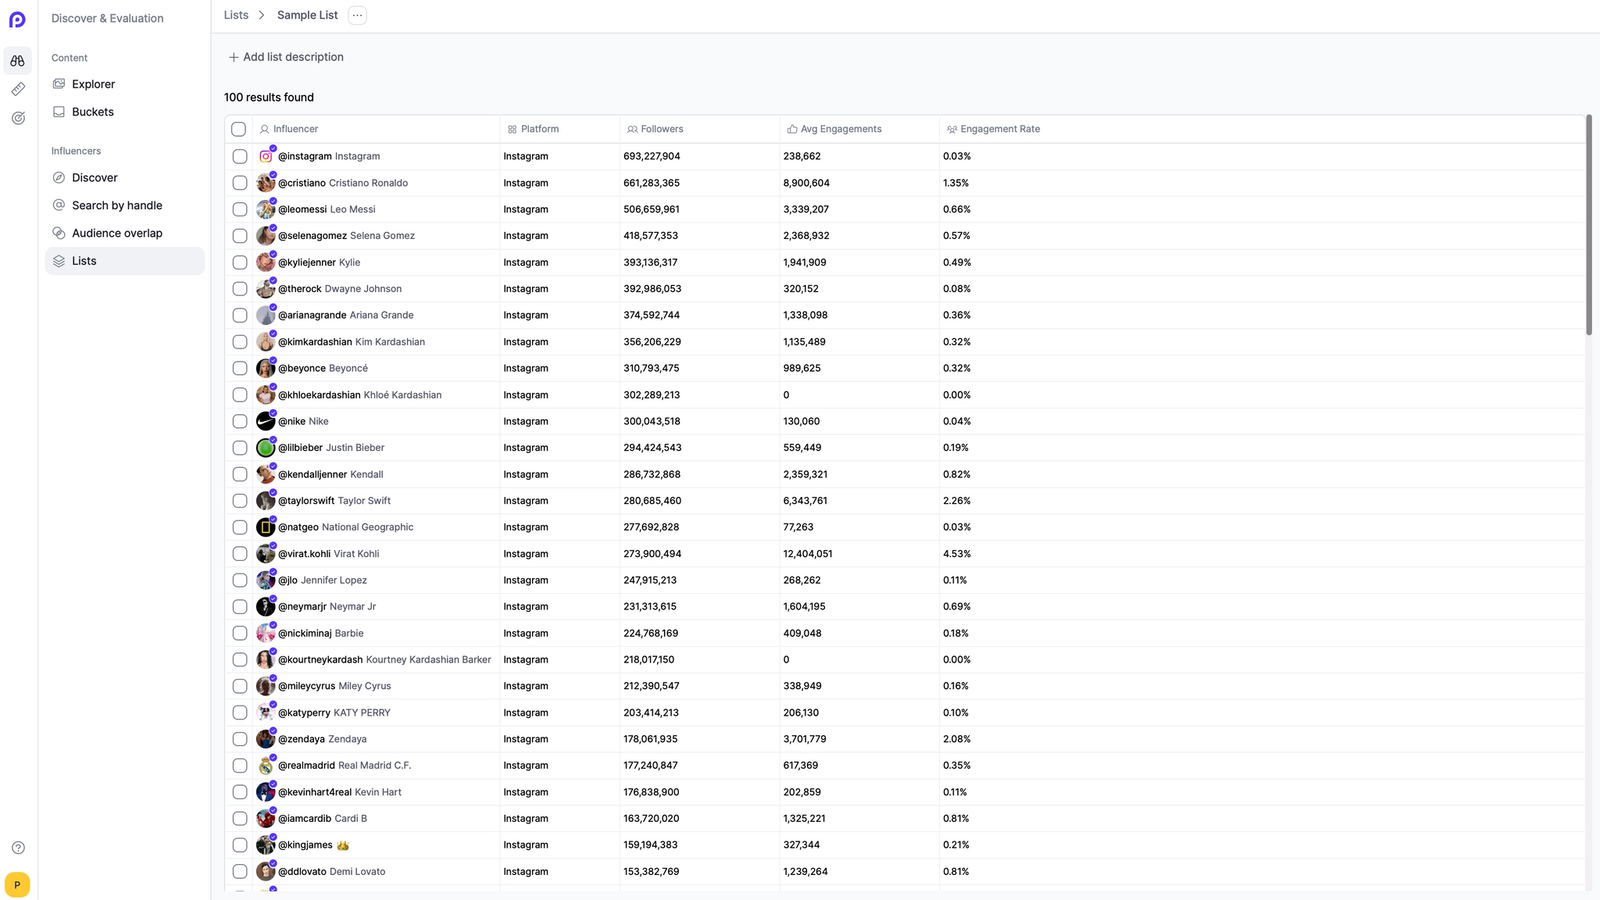Click Nike's profile picture
Viewport: 1600px width, 900px height.
(x=265, y=421)
